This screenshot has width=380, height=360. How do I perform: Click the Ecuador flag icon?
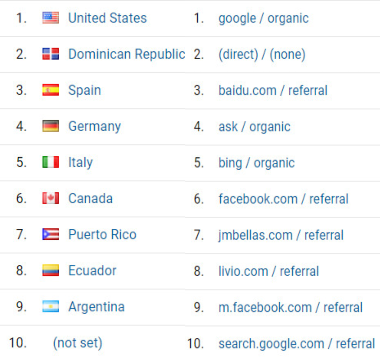pos(51,270)
